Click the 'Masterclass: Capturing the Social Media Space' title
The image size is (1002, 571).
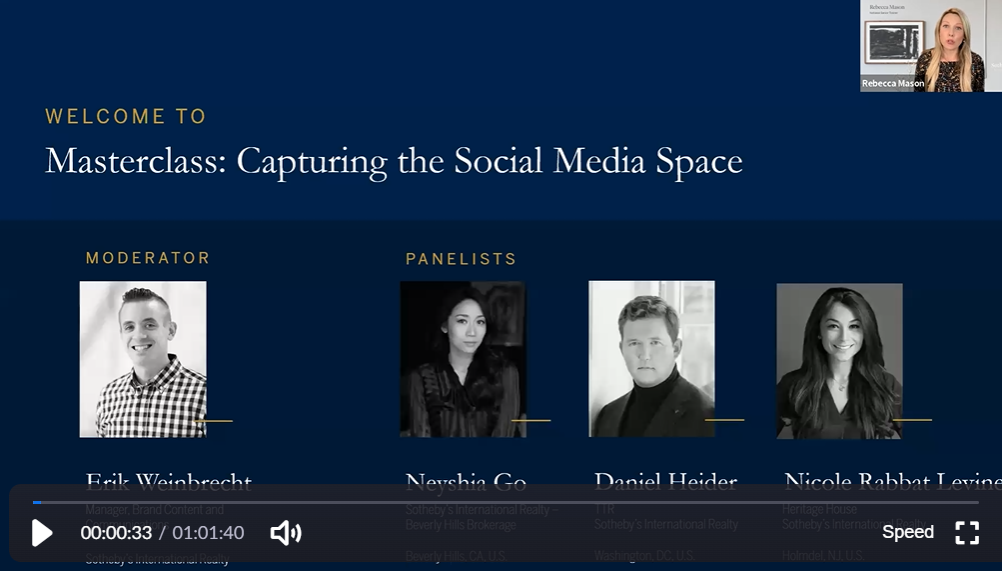[394, 161]
